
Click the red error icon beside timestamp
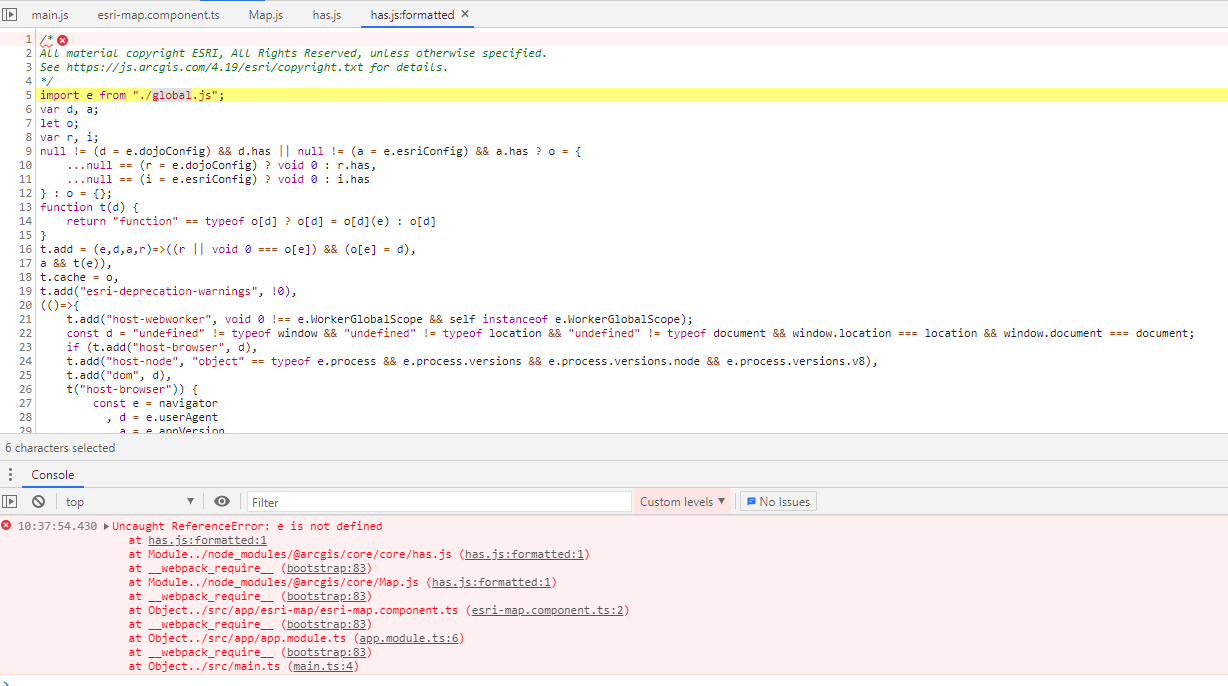point(7,526)
